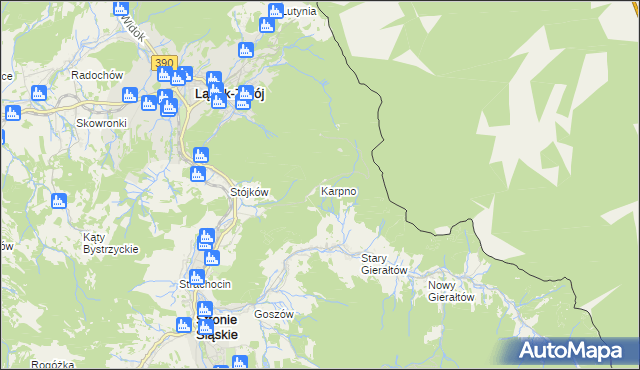
Task: Click the factory icon southeast of Radochów label
Action: coord(130,95)
